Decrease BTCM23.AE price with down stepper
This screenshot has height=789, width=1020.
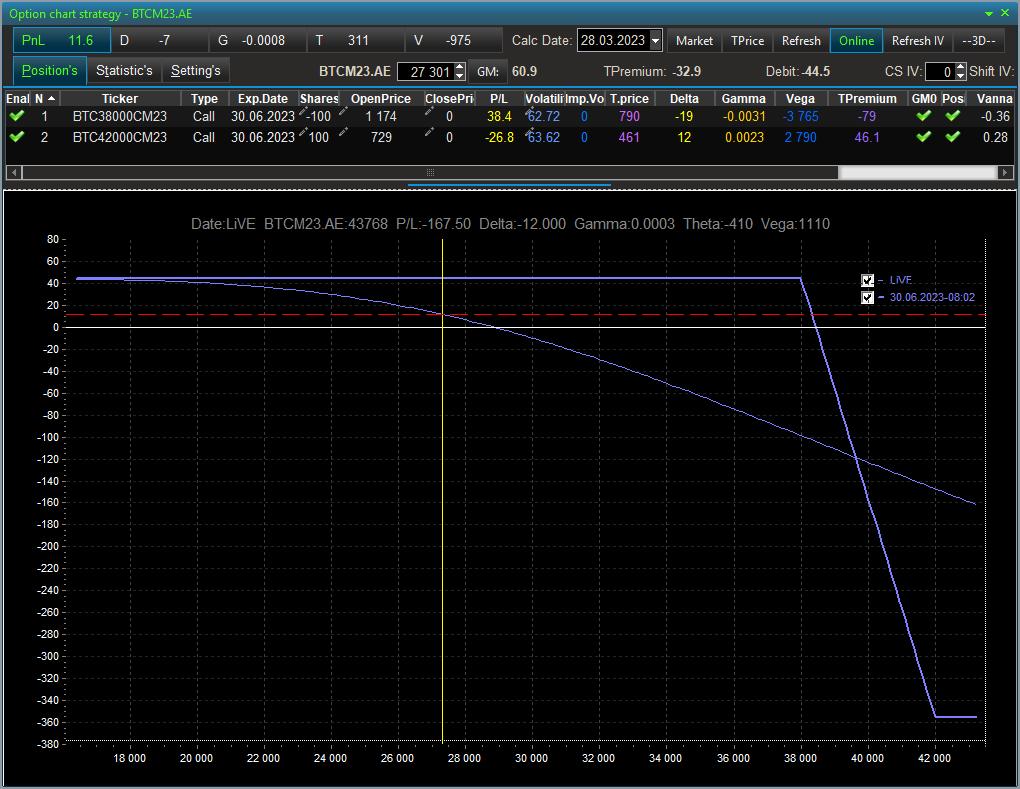(460, 75)
